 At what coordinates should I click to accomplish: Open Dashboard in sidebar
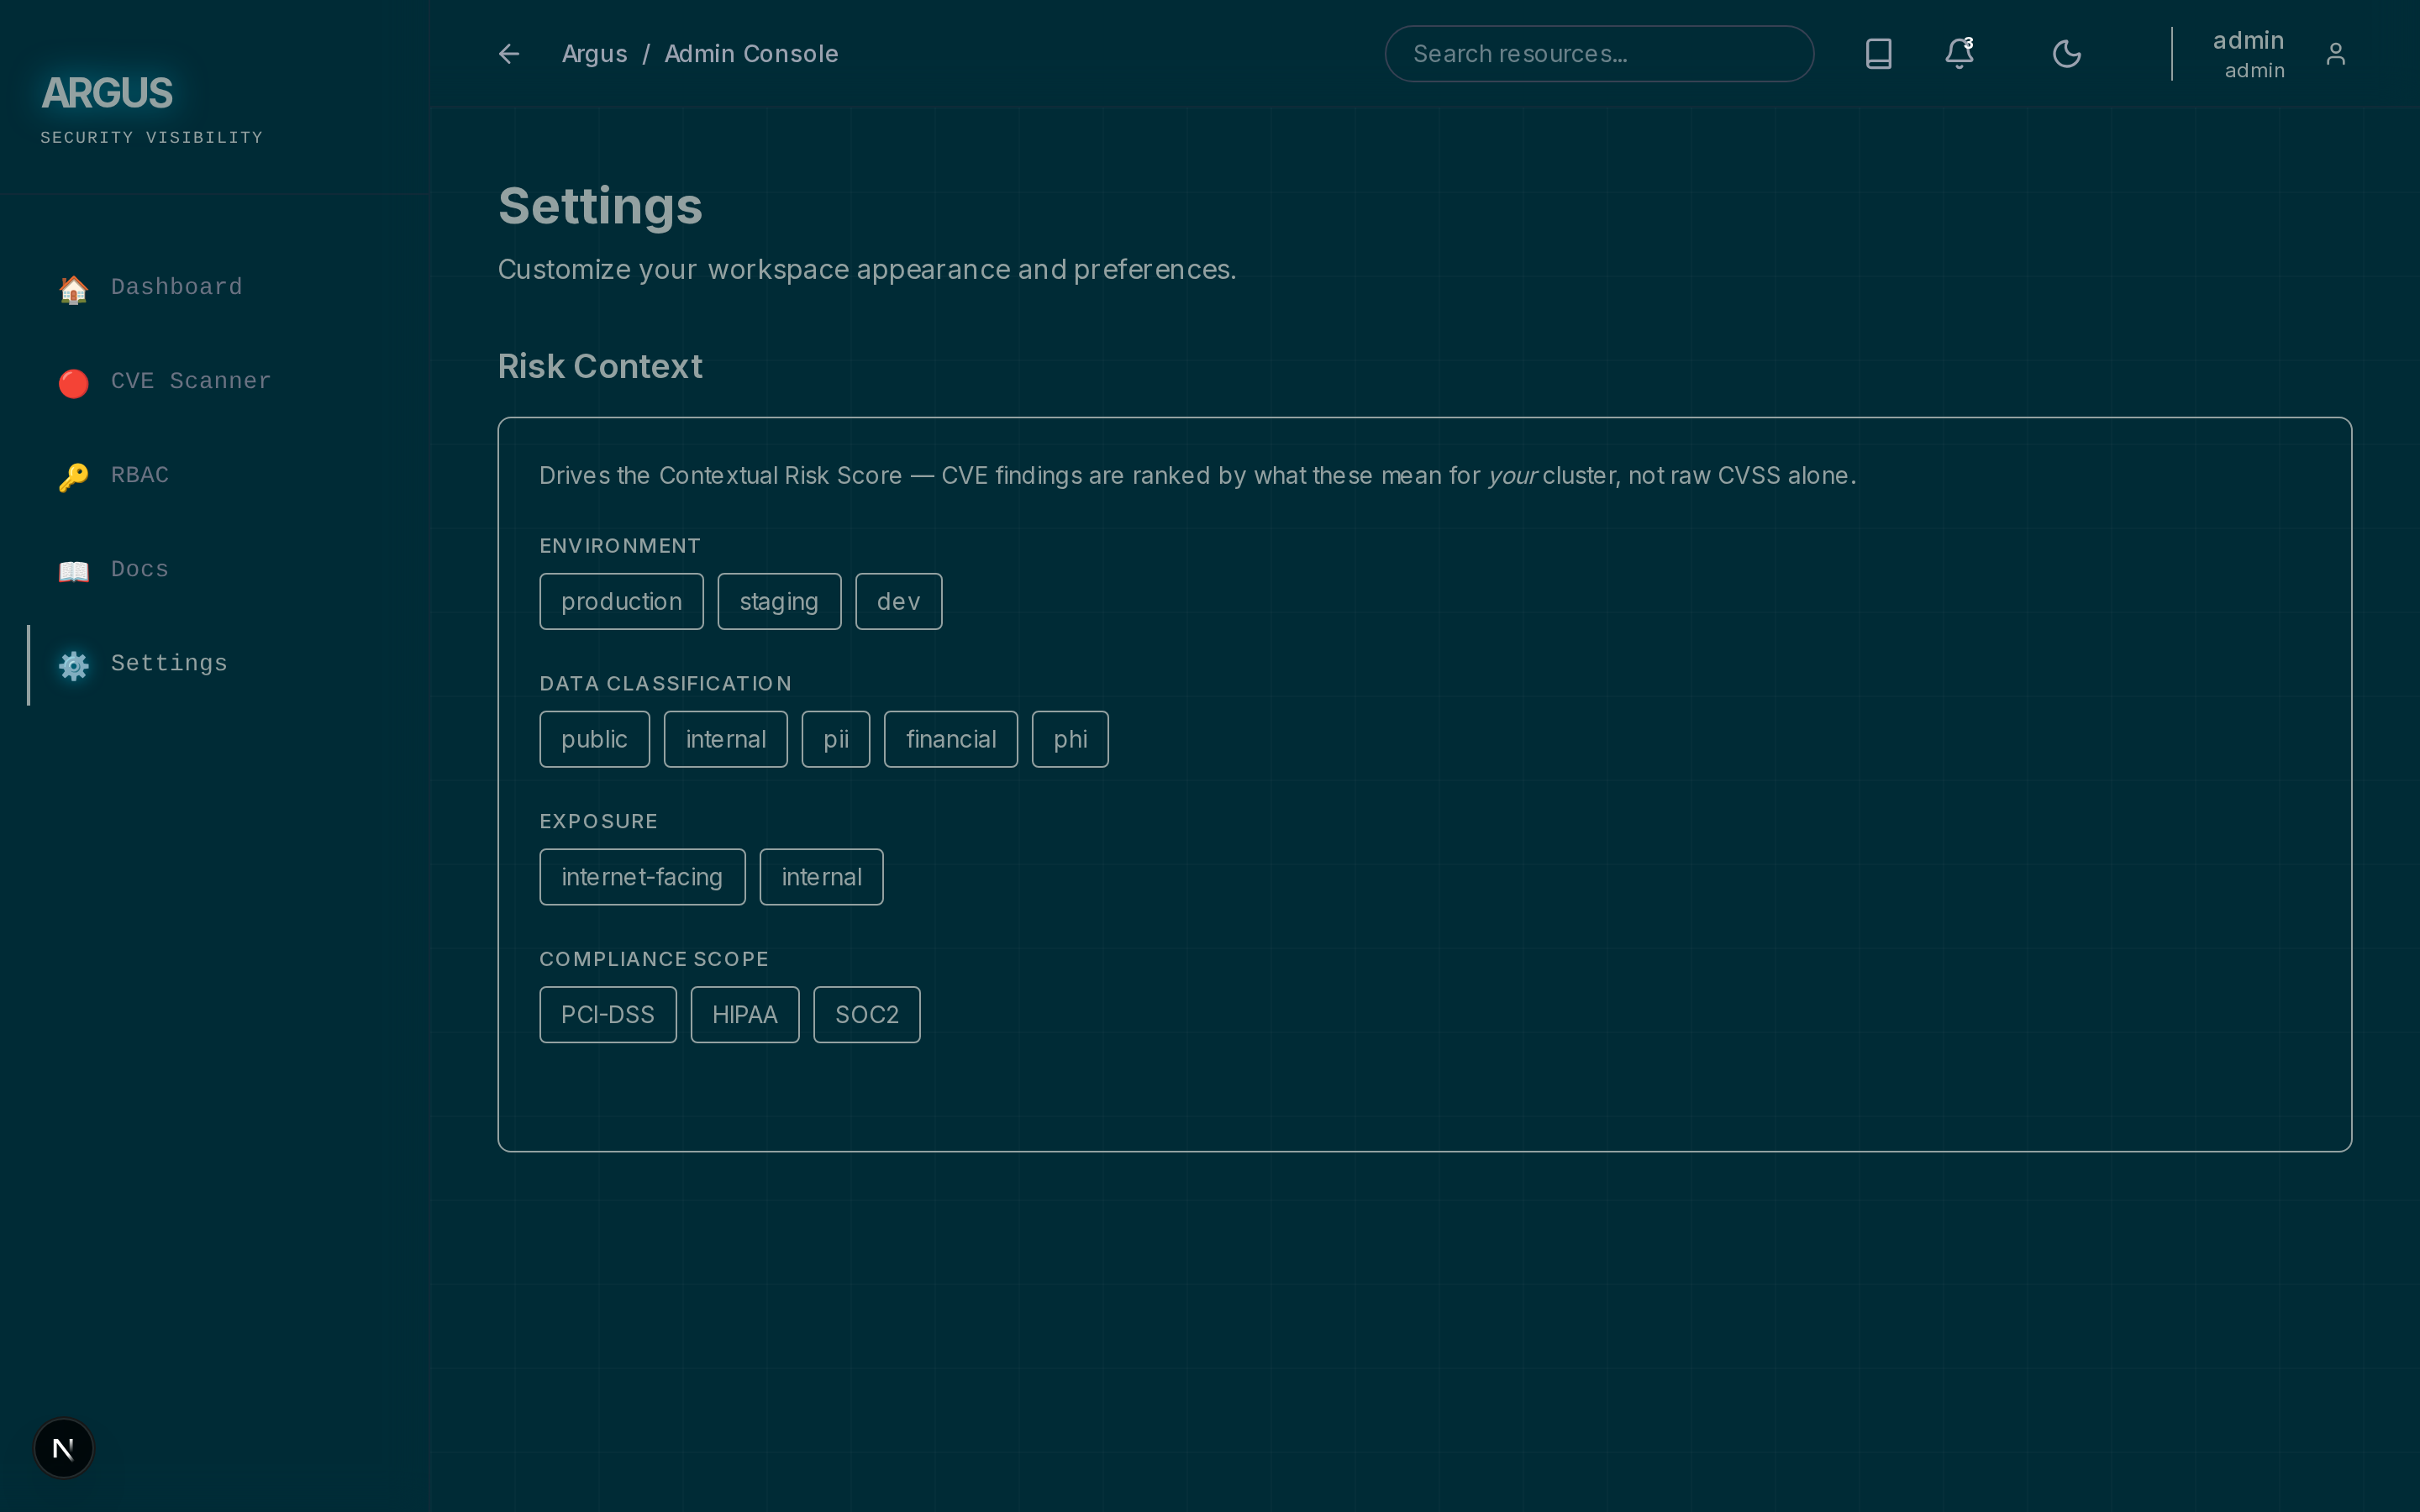(x=215, y=288)
